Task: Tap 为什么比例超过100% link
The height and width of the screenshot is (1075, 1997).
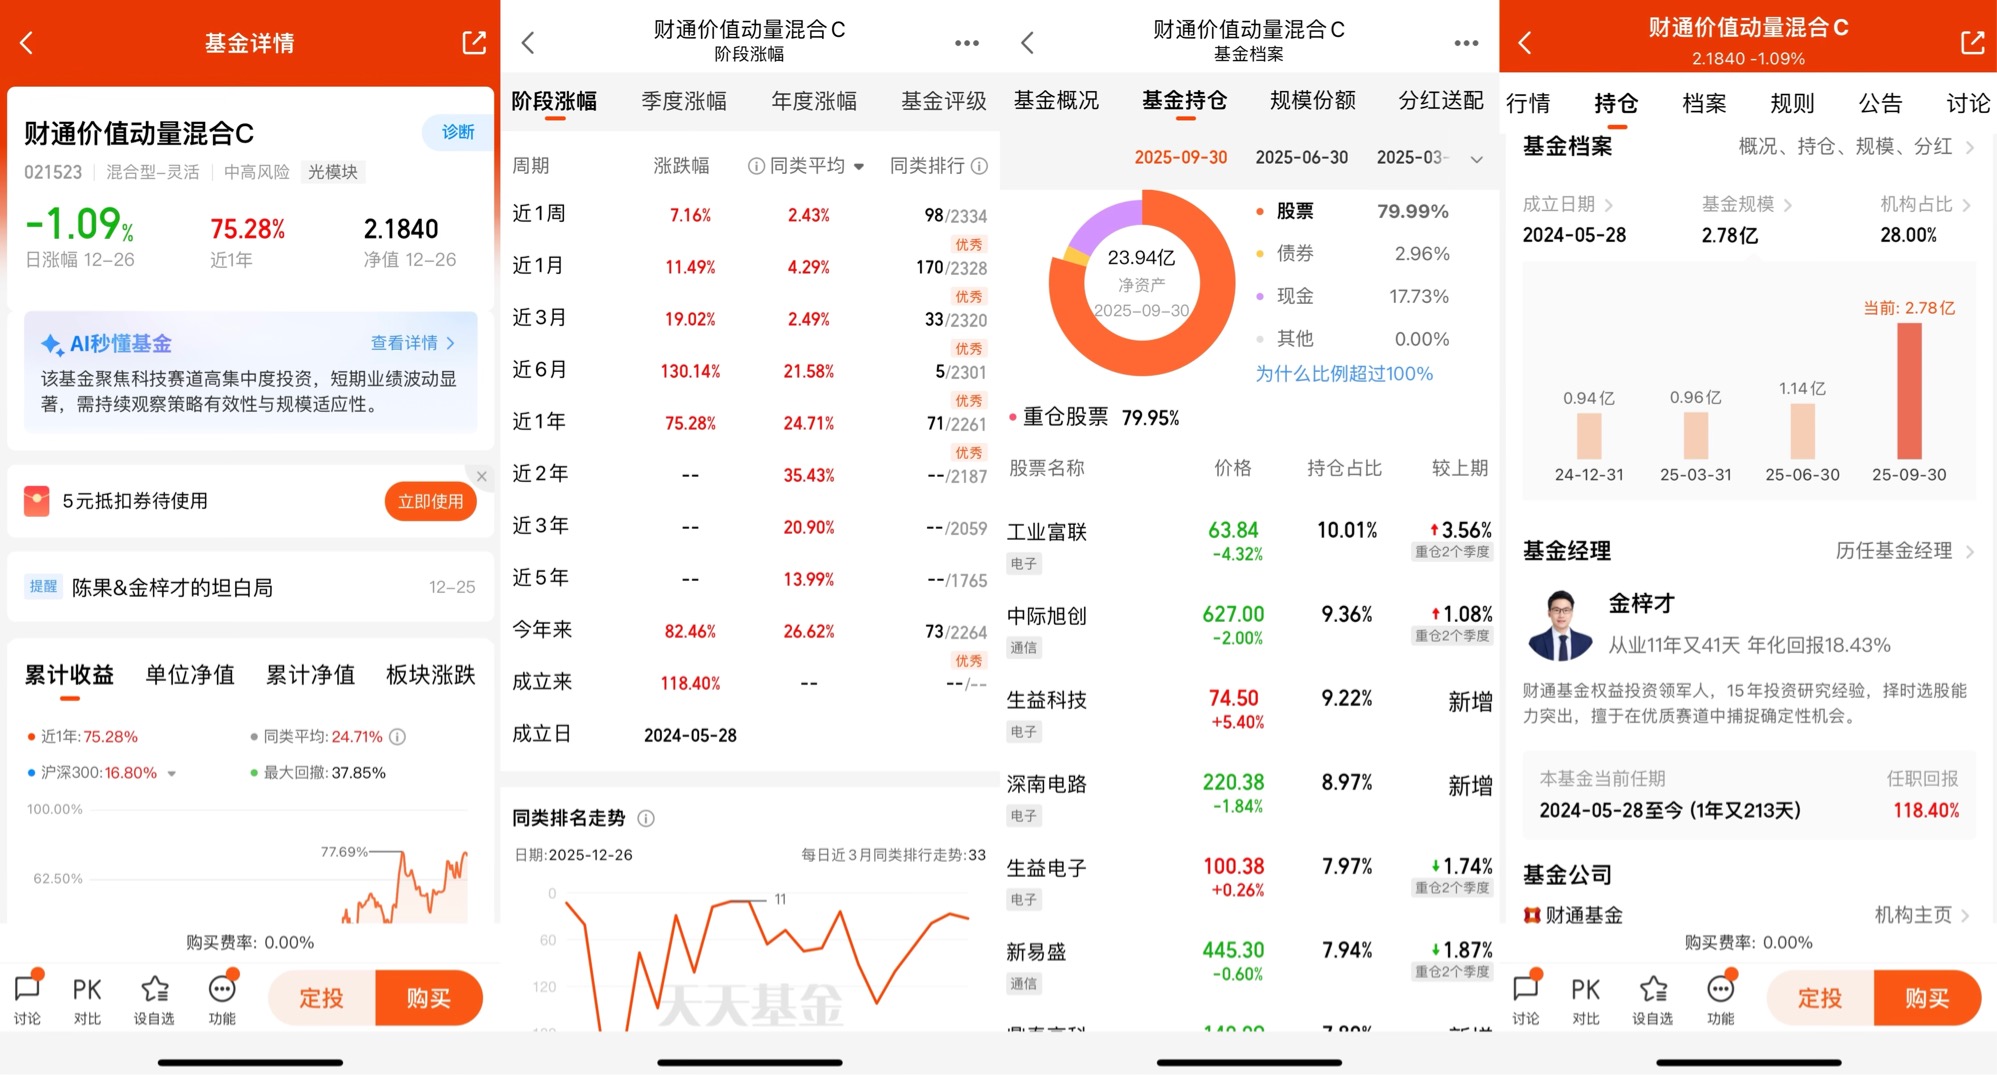Action: 1344,374
